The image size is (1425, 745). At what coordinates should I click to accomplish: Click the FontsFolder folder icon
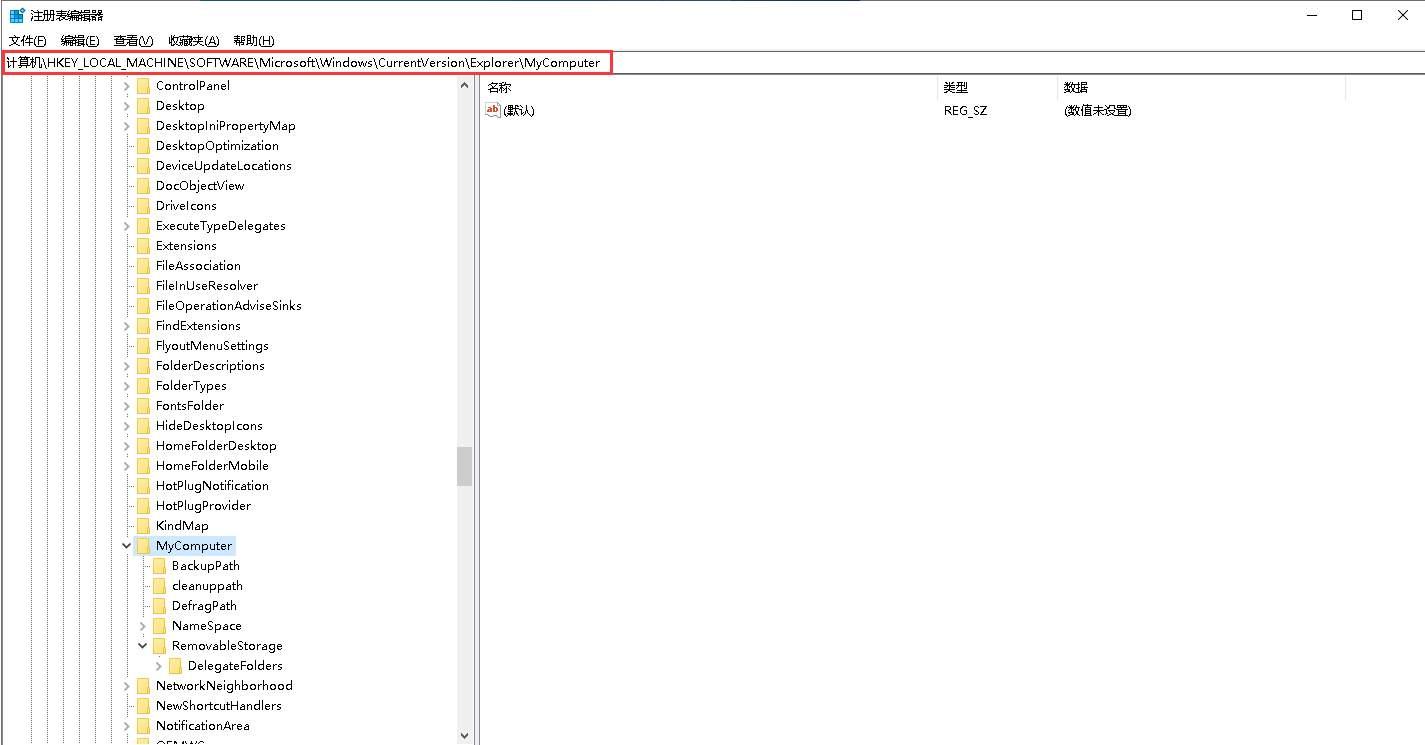pos(143,406)
